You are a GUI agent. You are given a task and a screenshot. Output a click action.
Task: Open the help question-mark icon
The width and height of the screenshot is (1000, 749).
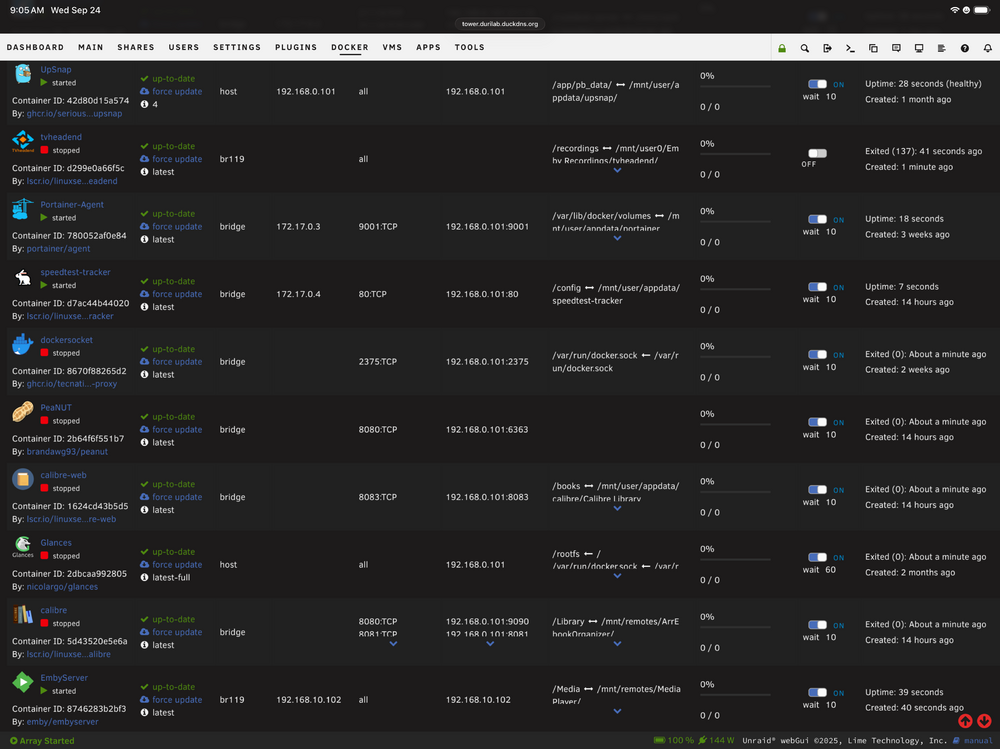click(x=965, y=48)
